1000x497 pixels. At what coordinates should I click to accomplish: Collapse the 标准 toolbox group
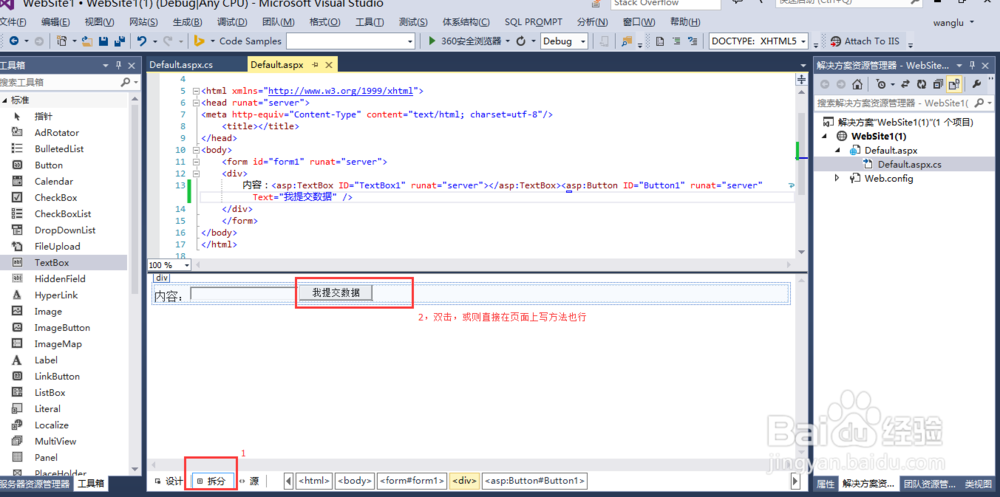pyautogui.click(x=4, y=101)
